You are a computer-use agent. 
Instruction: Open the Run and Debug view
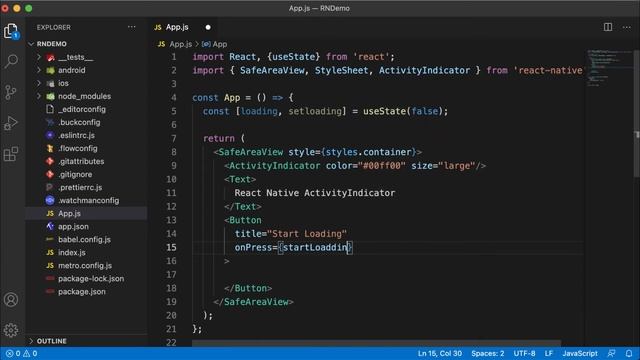point(11,123)
